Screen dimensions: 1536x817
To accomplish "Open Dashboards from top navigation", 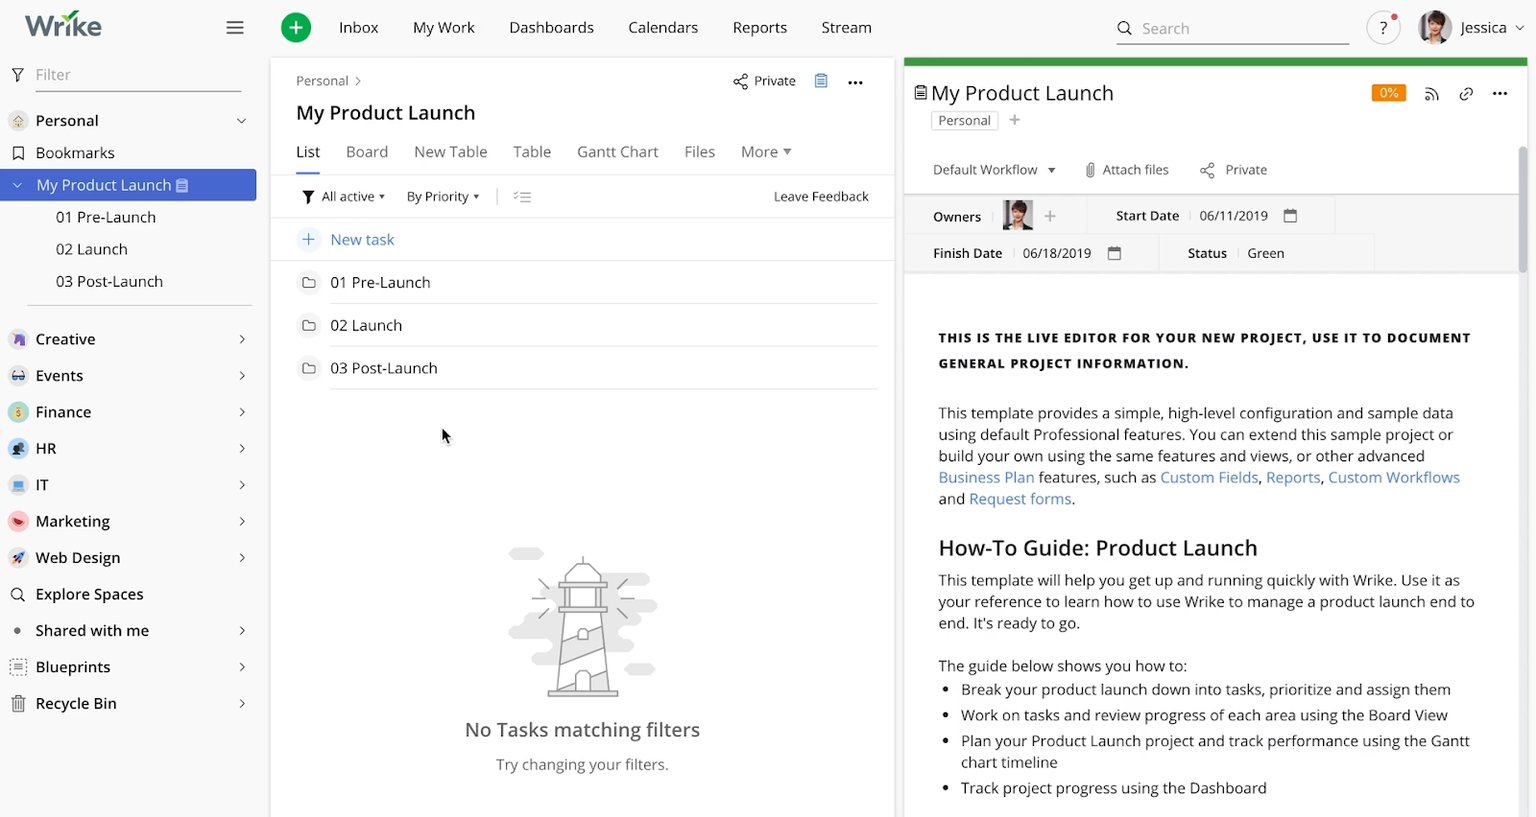I will point(551,28).
